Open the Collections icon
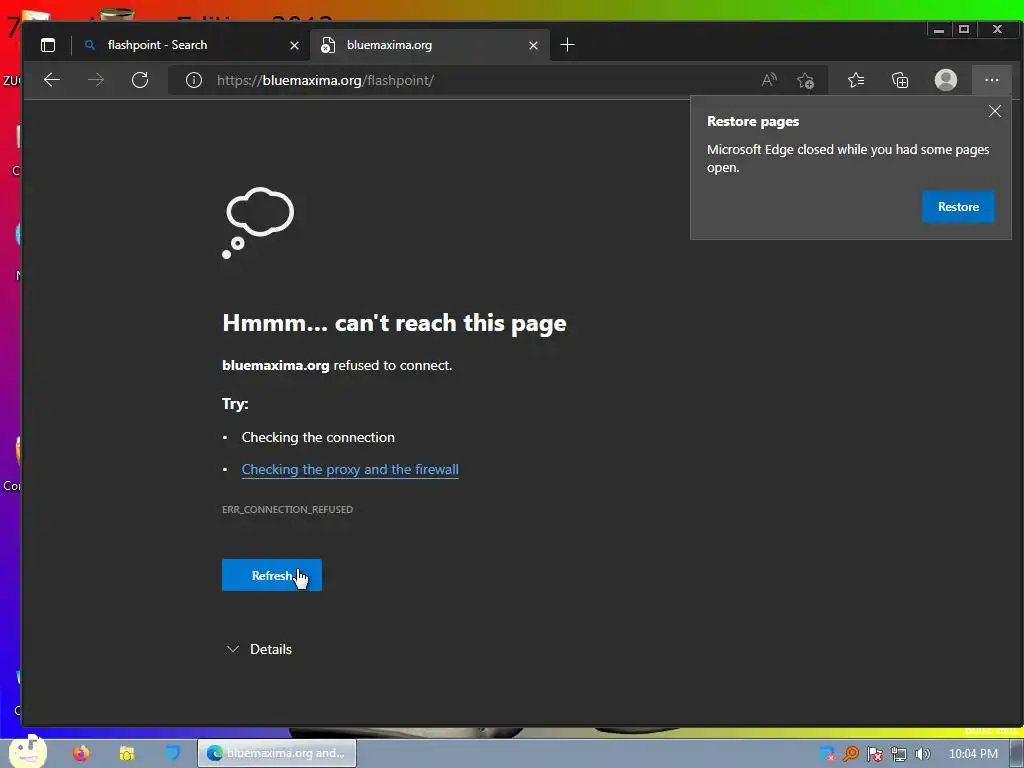Image resolution: width=1024 pixels, height=768 pixels. tap(900, 80)
